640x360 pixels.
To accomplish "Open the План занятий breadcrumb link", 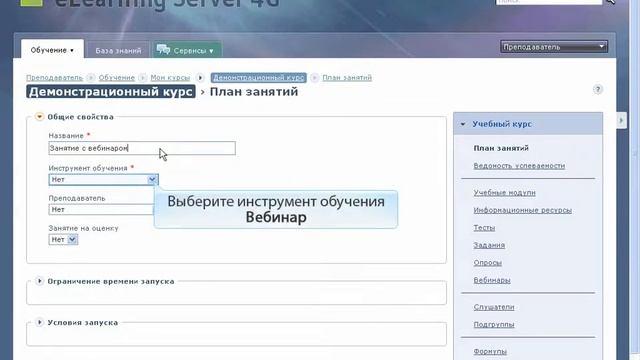I will pyautogui.click(x=347, y=78).
